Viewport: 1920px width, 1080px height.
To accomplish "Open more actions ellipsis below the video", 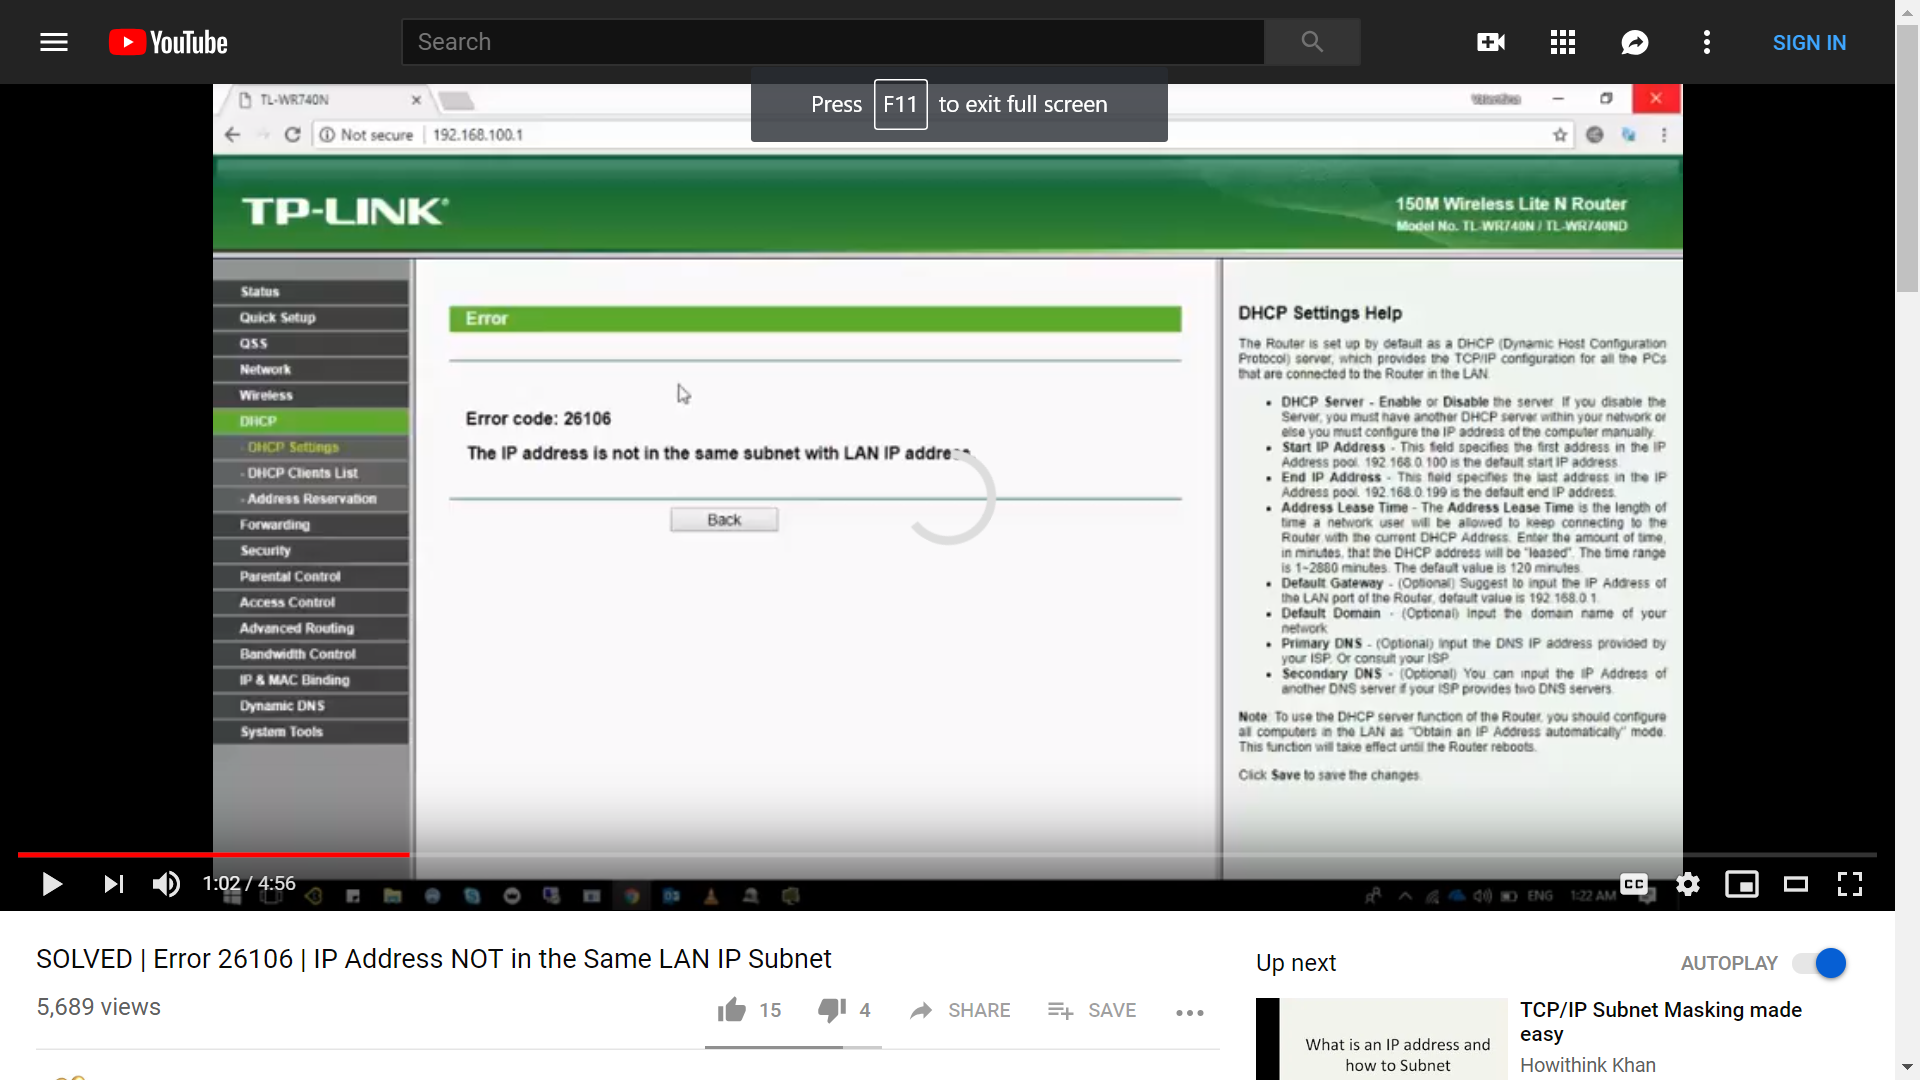I will pyautogui.click(x=1190, y=1012).
